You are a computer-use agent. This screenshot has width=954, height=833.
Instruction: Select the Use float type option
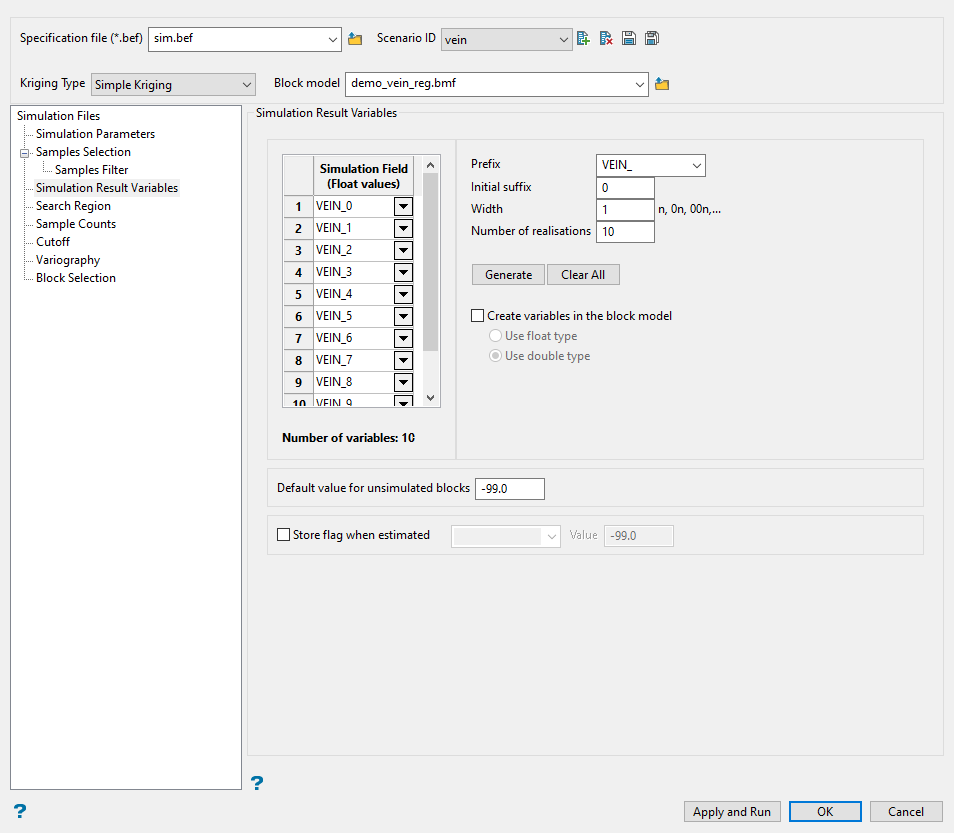pos(496,336)
